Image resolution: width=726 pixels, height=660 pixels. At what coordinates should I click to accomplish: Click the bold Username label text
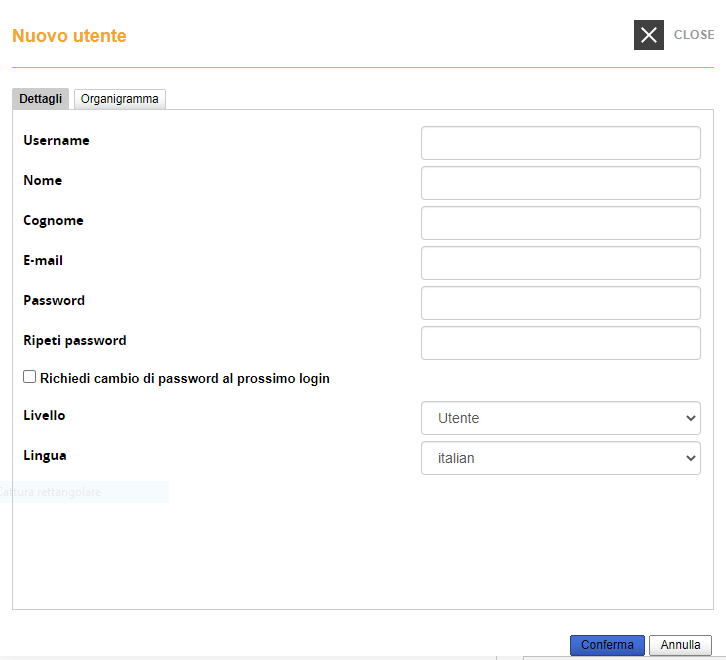point(56,141)
